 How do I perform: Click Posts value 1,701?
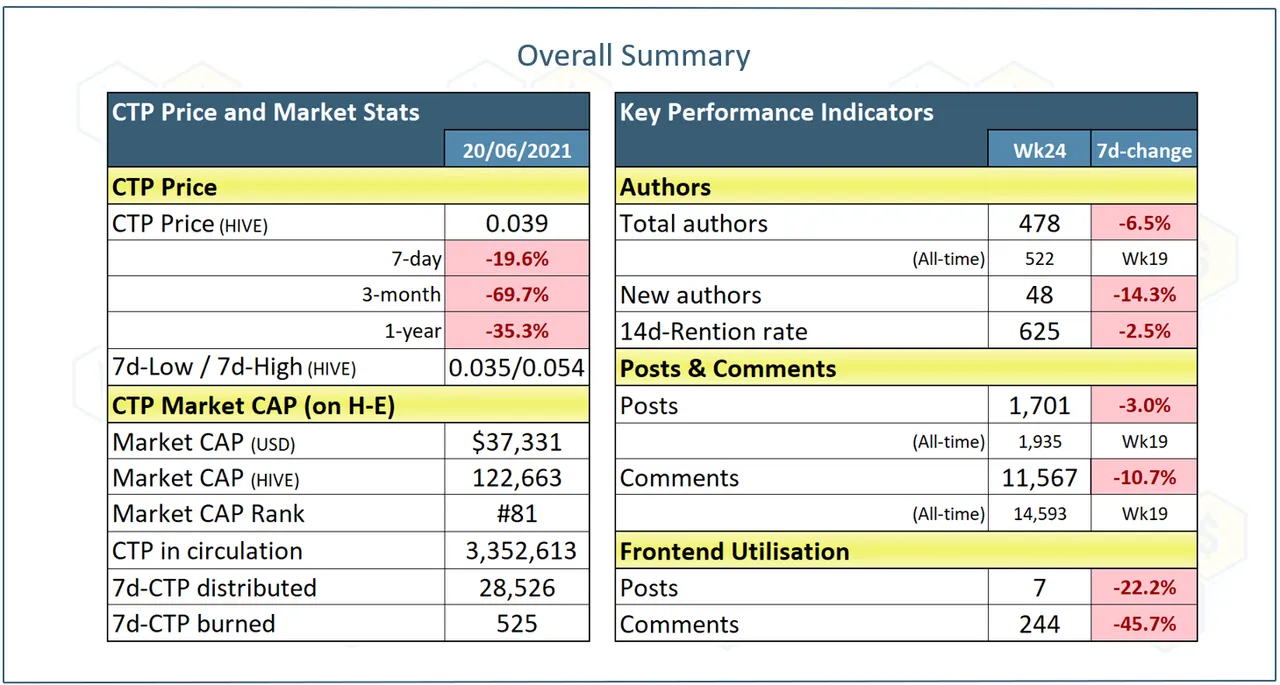click(1039, 405)
